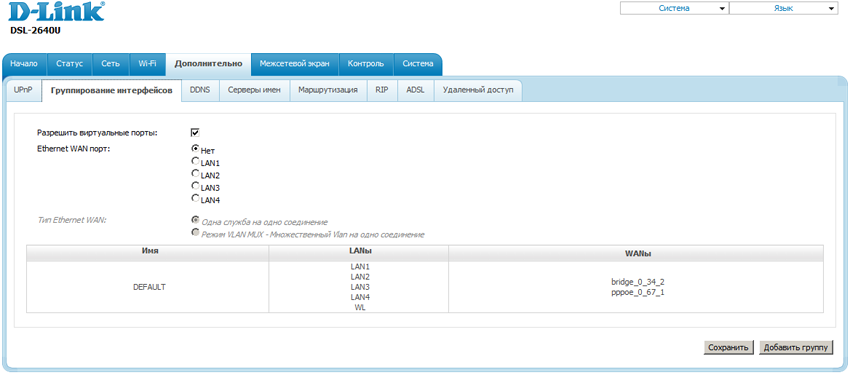
Task: Open the Статус tab
Action: coord(69,63)
